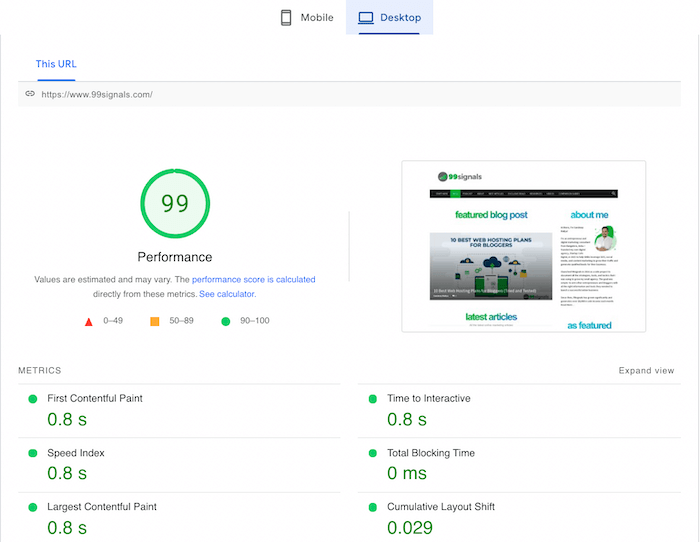This screenshot has height=542, width=700.
Task: Click the orange square 50–89 legend icon
Action: pyautogui.click(x=155, y=321)
